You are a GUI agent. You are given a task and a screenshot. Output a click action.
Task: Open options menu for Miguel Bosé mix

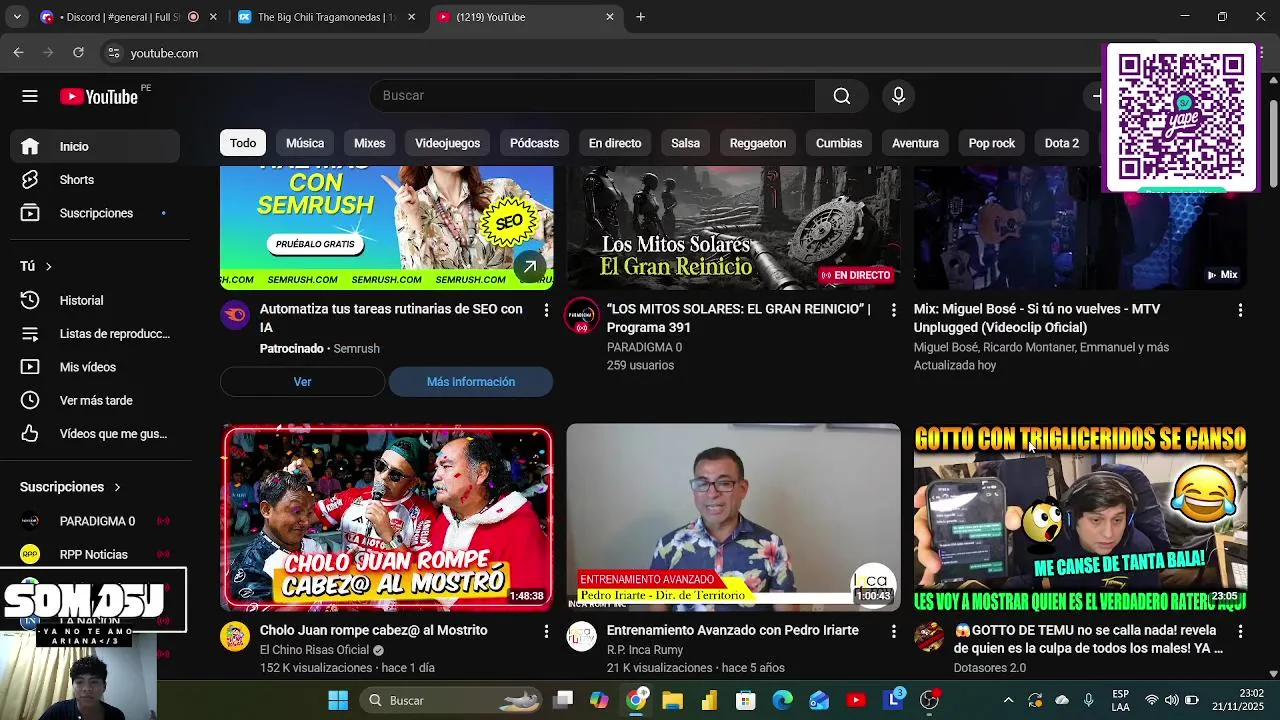1240,310
